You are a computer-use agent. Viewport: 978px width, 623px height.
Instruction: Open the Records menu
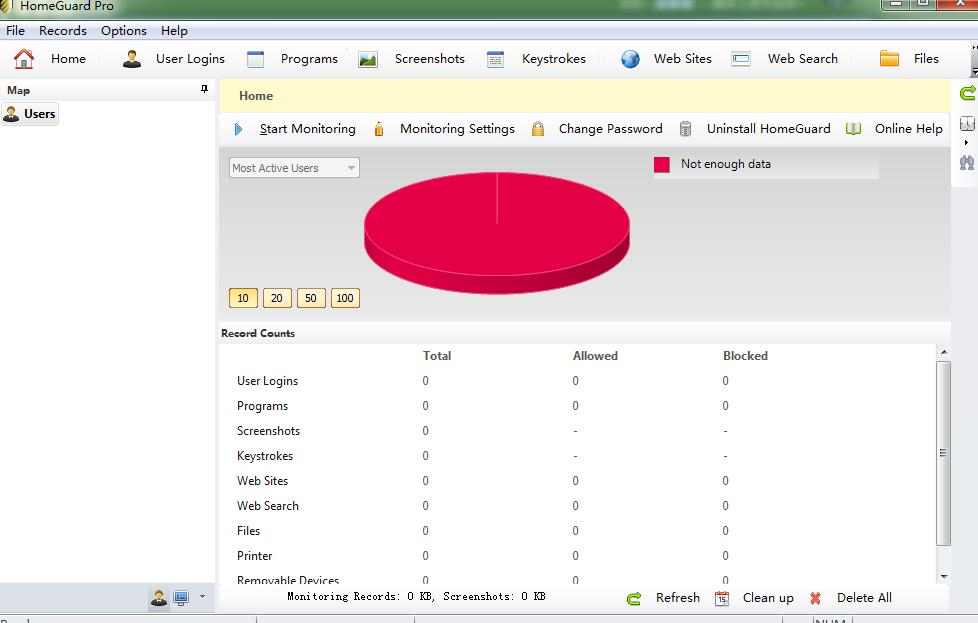[63, 31]
